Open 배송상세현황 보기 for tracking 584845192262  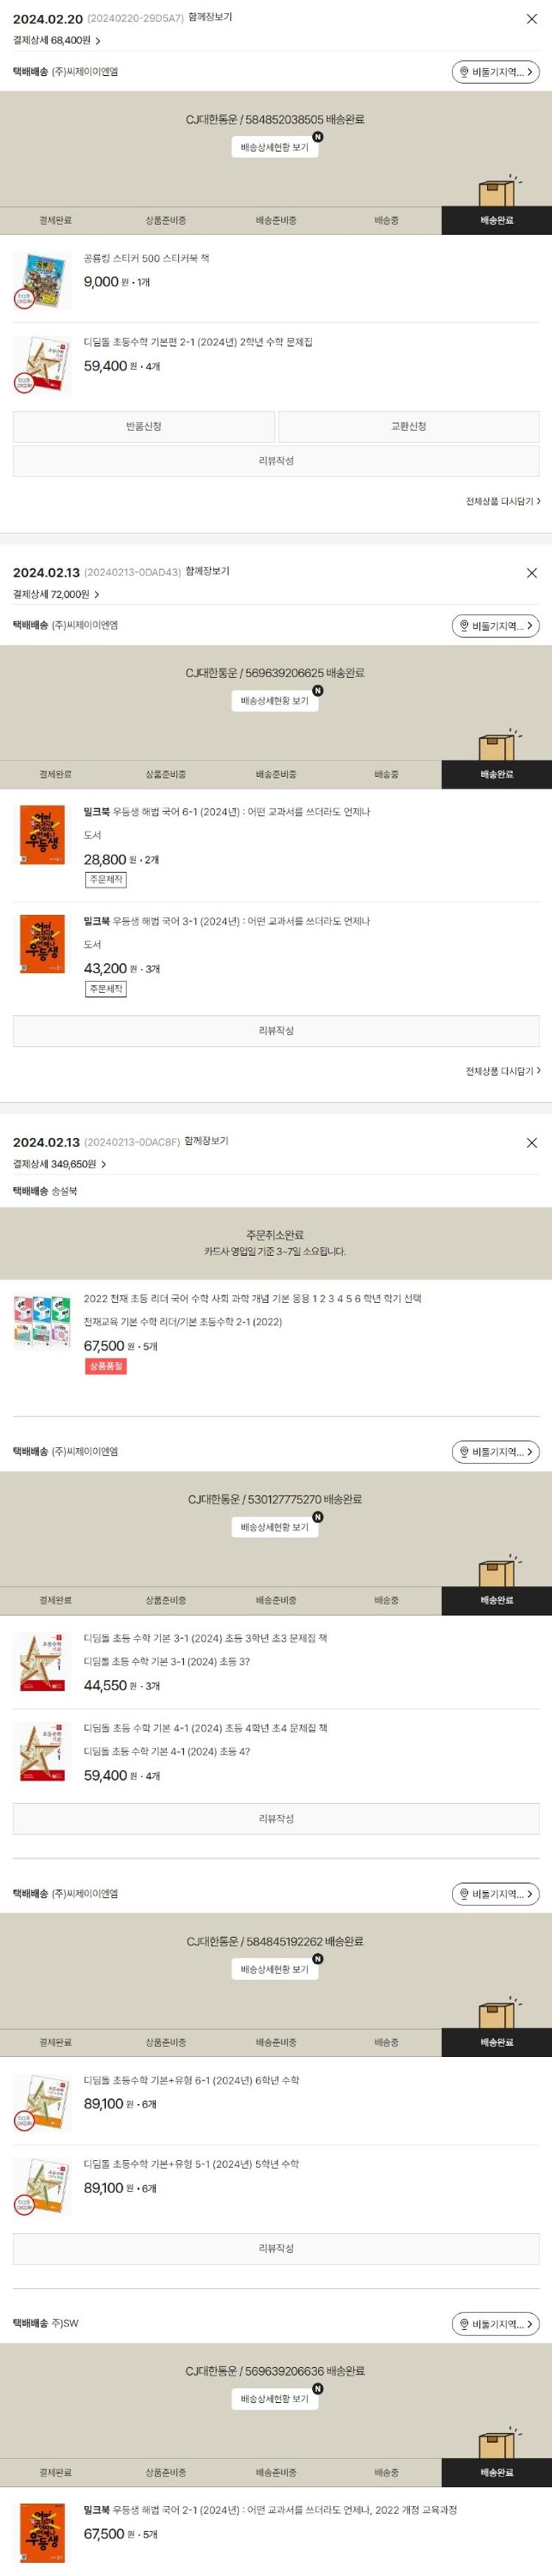[x=275, y=1969]
